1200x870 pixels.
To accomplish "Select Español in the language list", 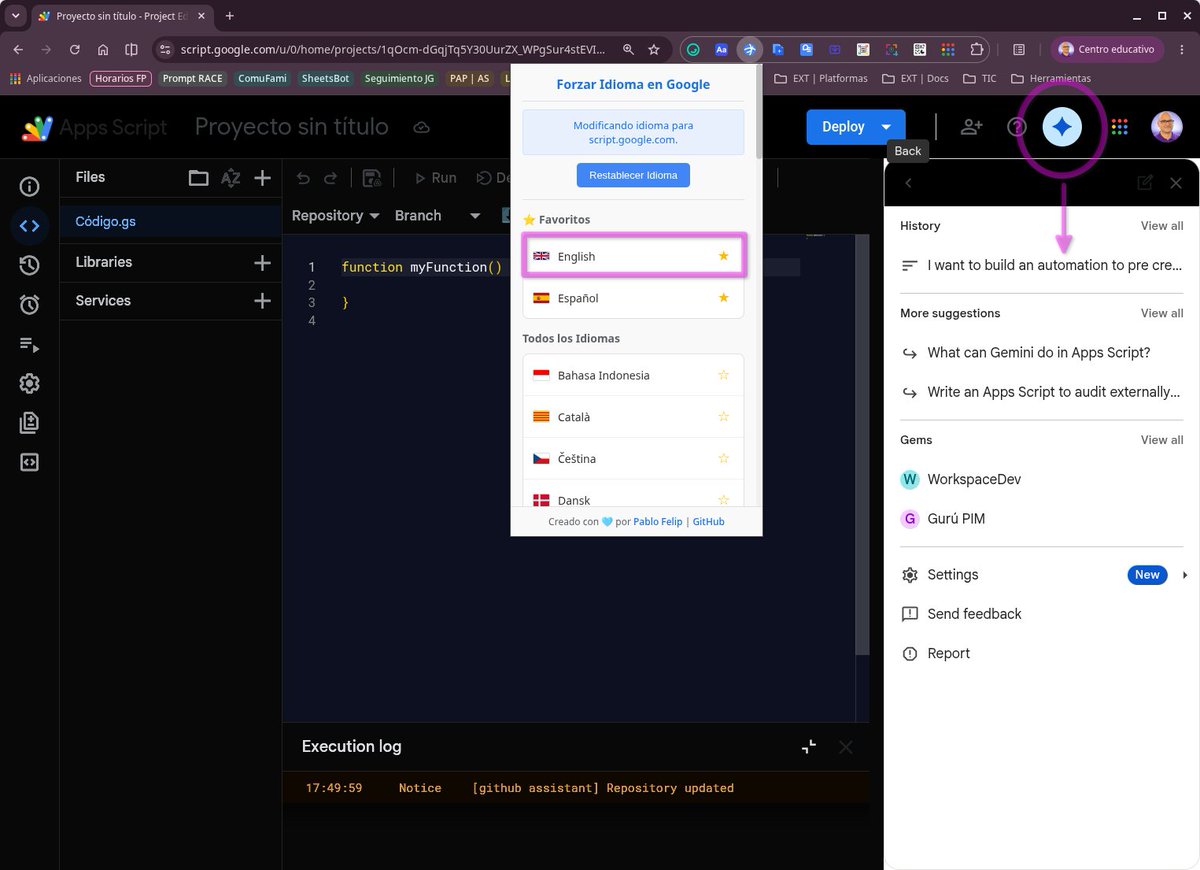I will coord(633,298).
